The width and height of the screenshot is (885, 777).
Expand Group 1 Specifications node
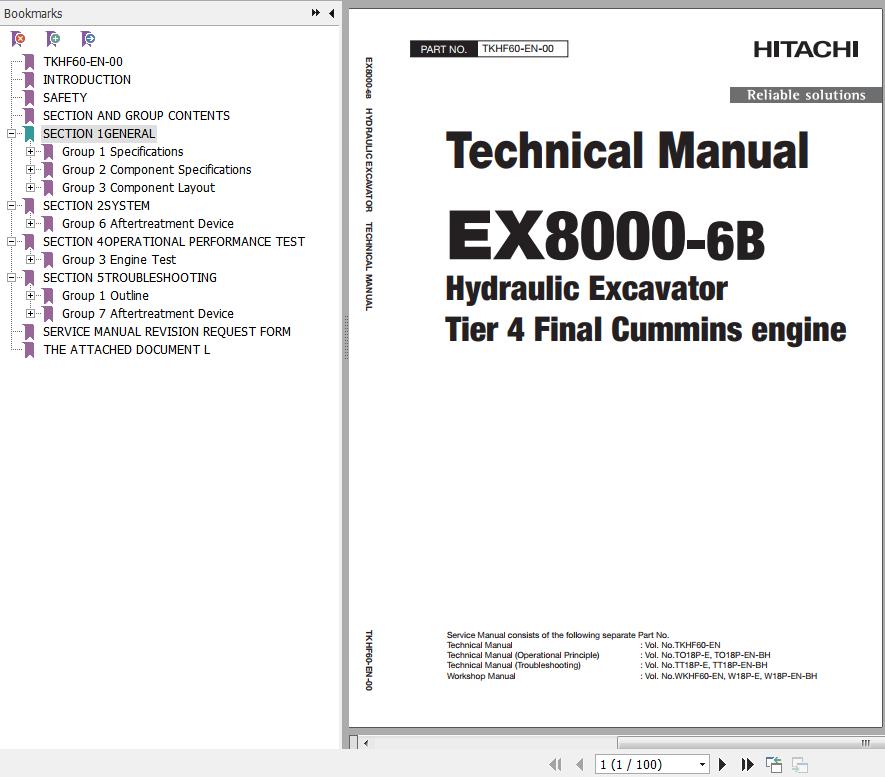30,152
